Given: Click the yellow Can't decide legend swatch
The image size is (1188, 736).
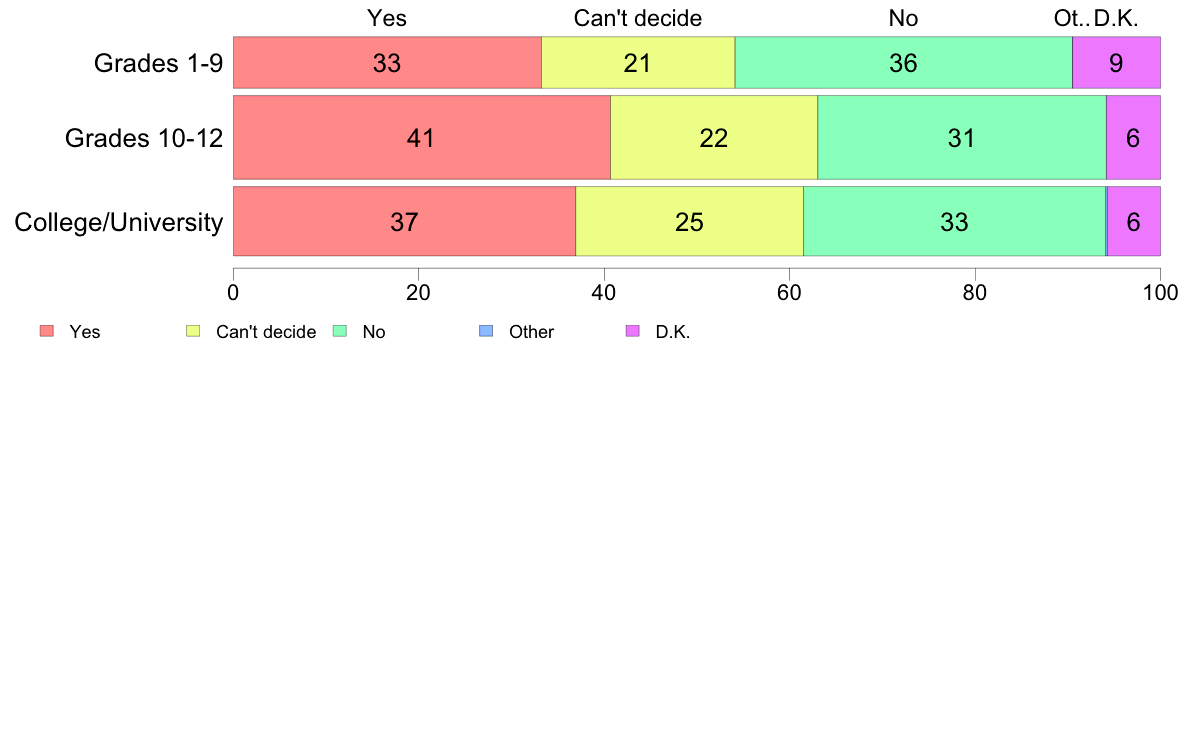Looking at the screenshot, I should (193, 331).
